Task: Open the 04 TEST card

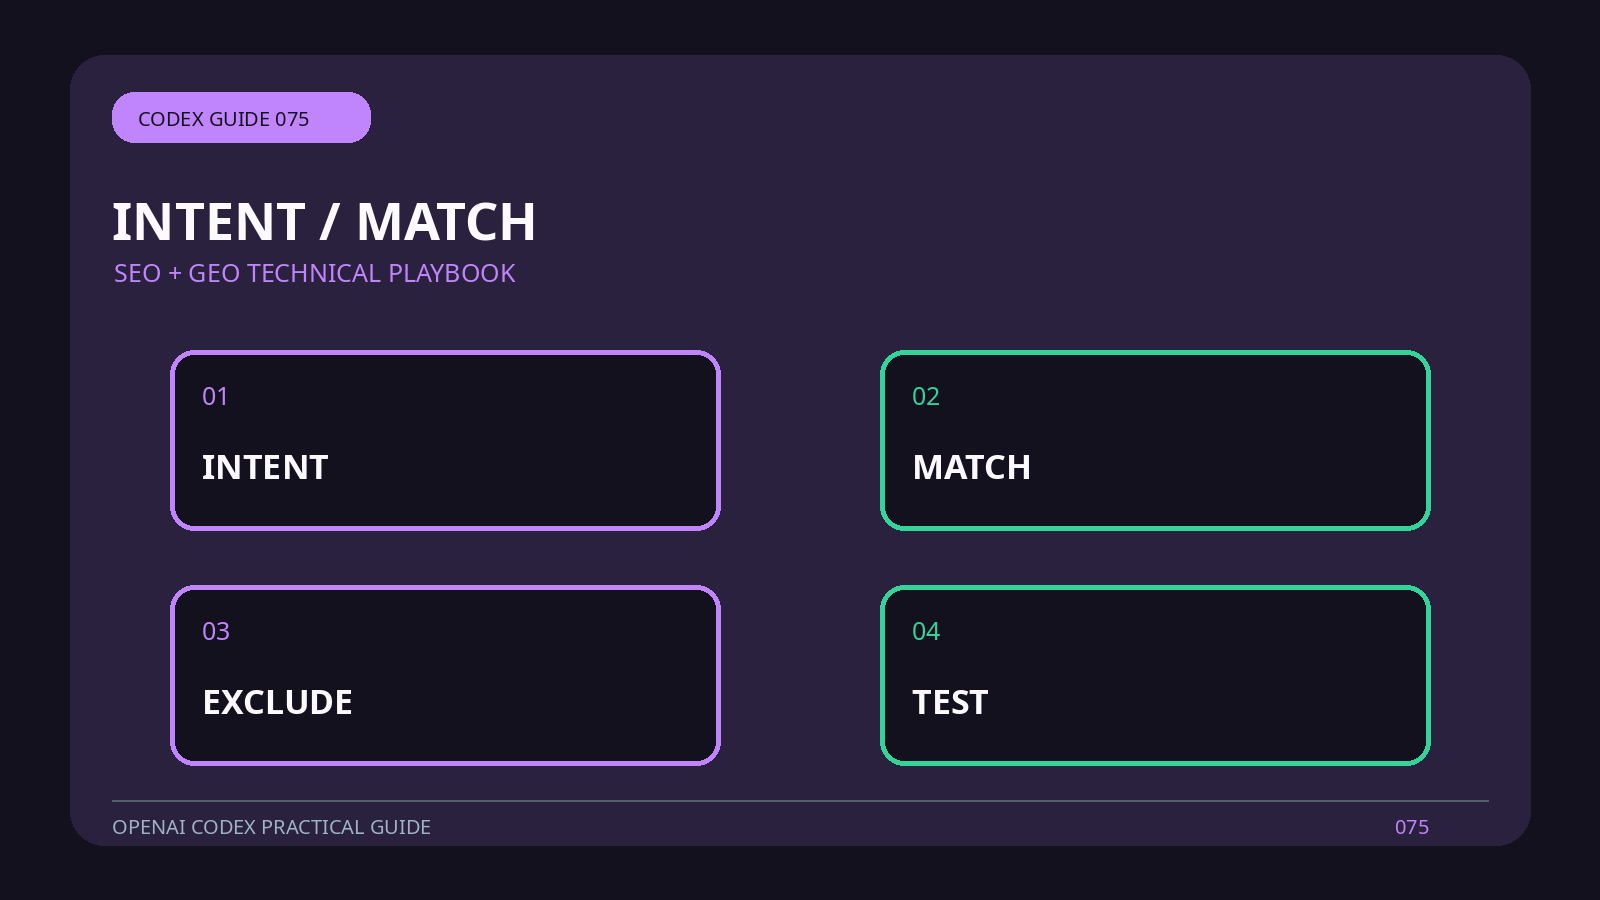Action: point(1155,675)
